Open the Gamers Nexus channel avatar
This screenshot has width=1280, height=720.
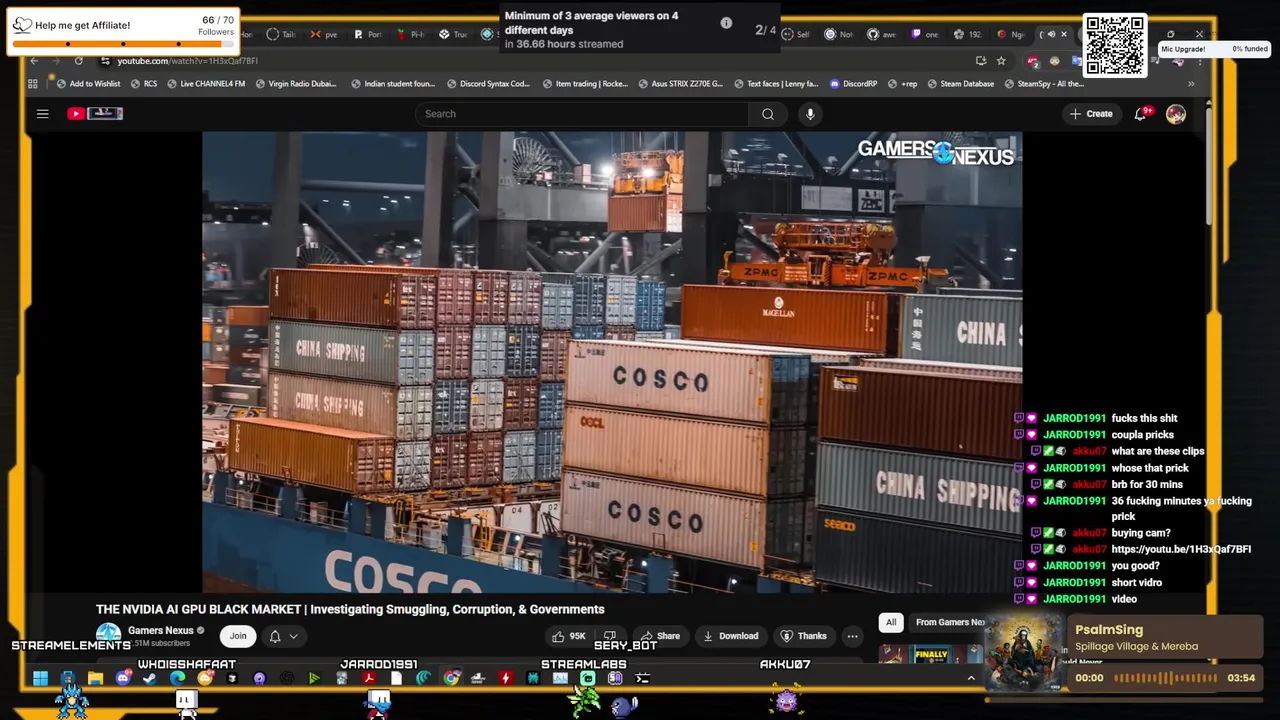point(108,635)
